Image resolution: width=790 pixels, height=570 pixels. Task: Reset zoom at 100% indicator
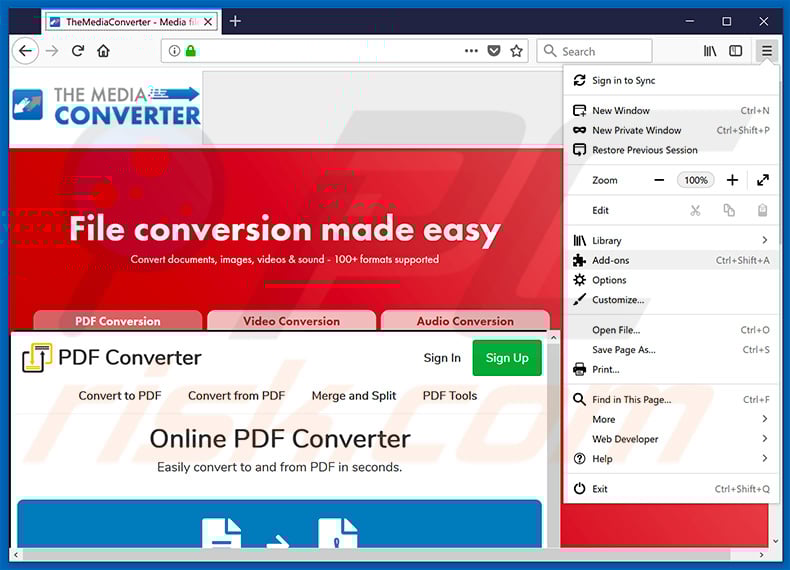(696, 180)
